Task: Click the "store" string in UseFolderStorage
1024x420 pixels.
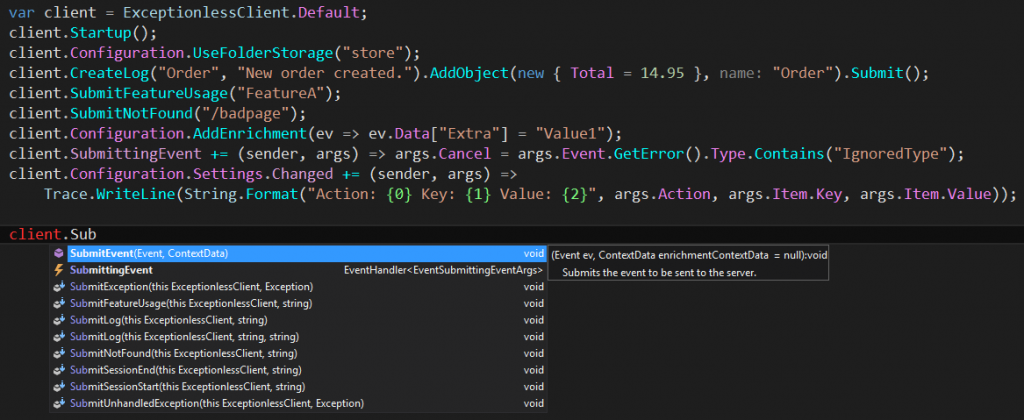Action: [378, 52]
